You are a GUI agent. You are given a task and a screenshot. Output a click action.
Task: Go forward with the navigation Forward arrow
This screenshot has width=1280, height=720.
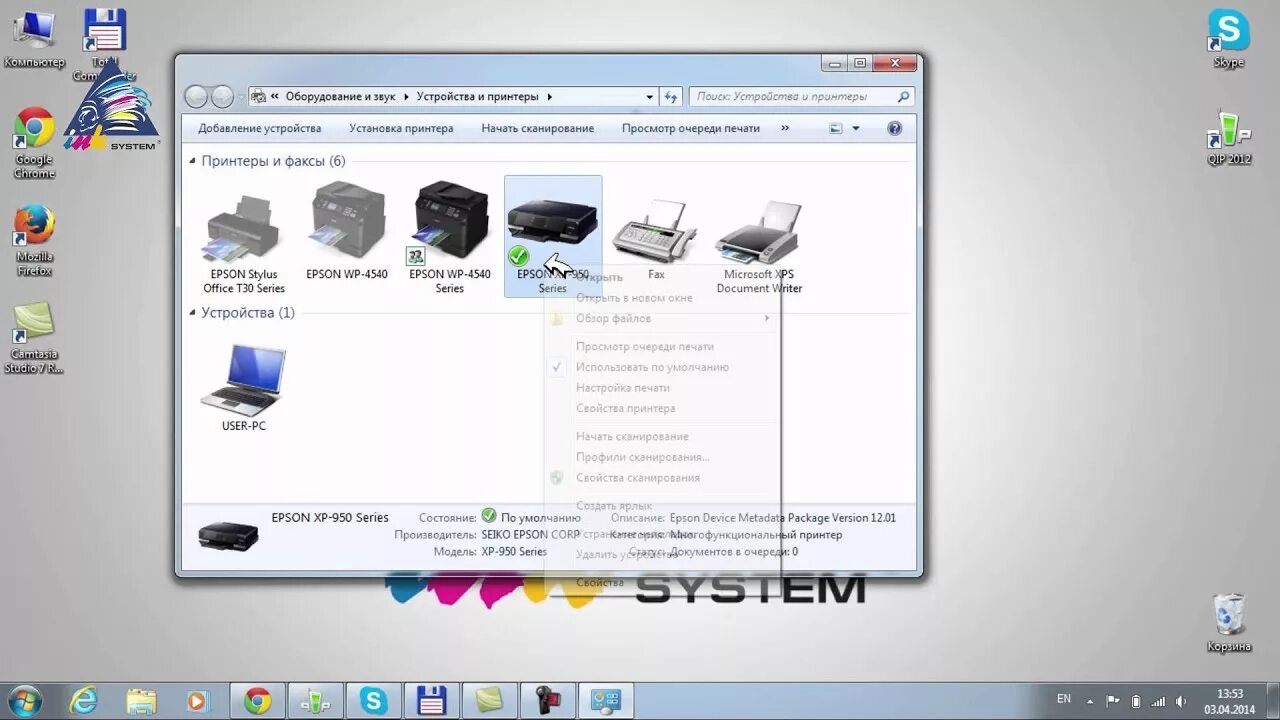[x=222, y=97]
